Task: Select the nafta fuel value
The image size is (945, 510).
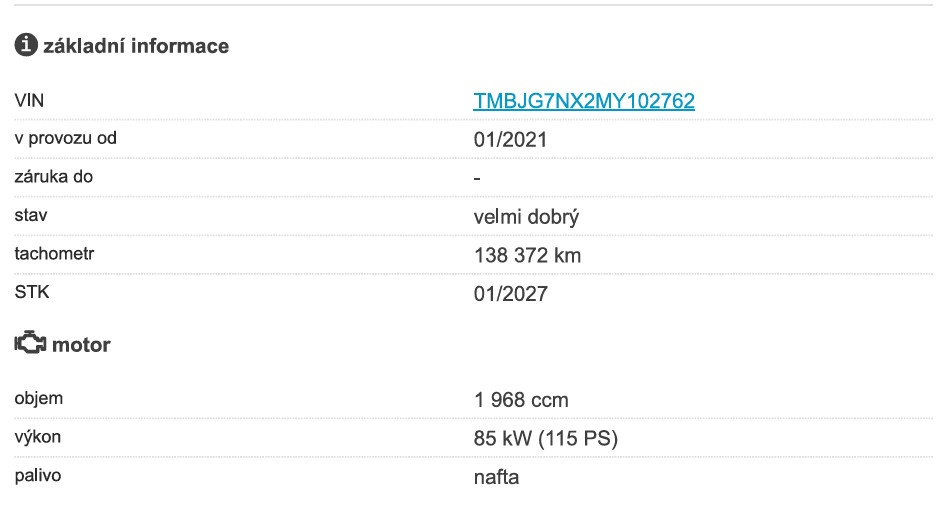Action: coord(496,477)
